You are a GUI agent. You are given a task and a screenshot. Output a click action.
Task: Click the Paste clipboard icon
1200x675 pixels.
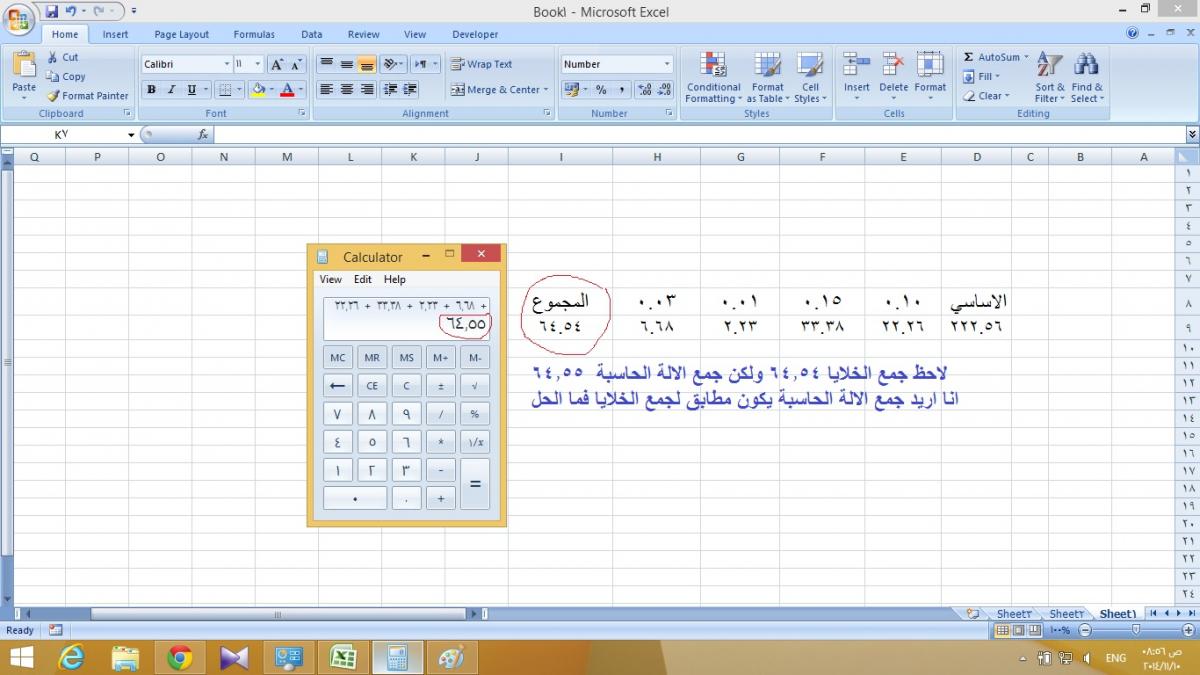(24, 66)
